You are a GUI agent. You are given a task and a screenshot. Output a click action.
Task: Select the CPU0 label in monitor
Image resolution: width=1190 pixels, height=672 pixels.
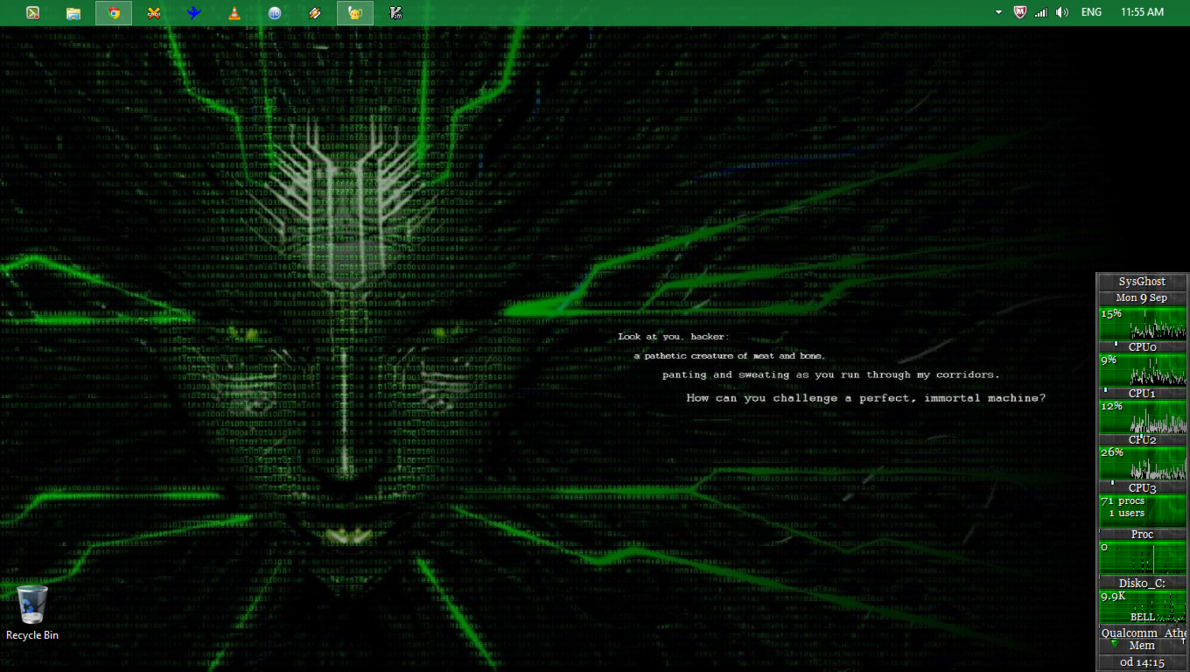(1142, 347)
